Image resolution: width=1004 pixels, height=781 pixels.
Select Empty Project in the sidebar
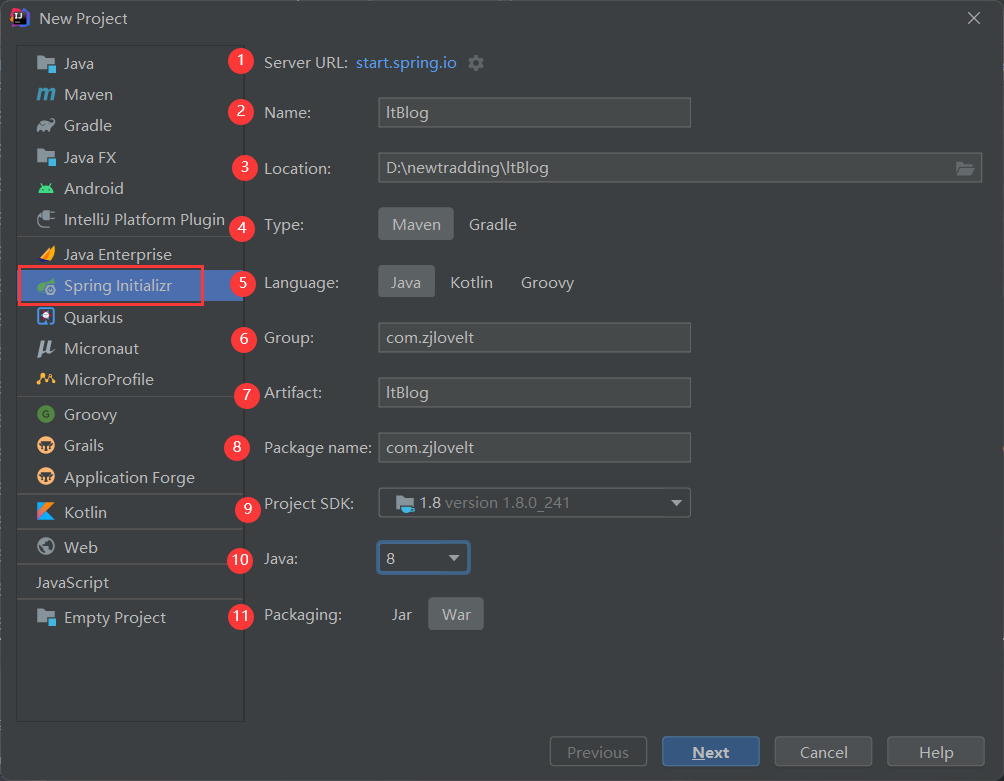coord(131,617)
